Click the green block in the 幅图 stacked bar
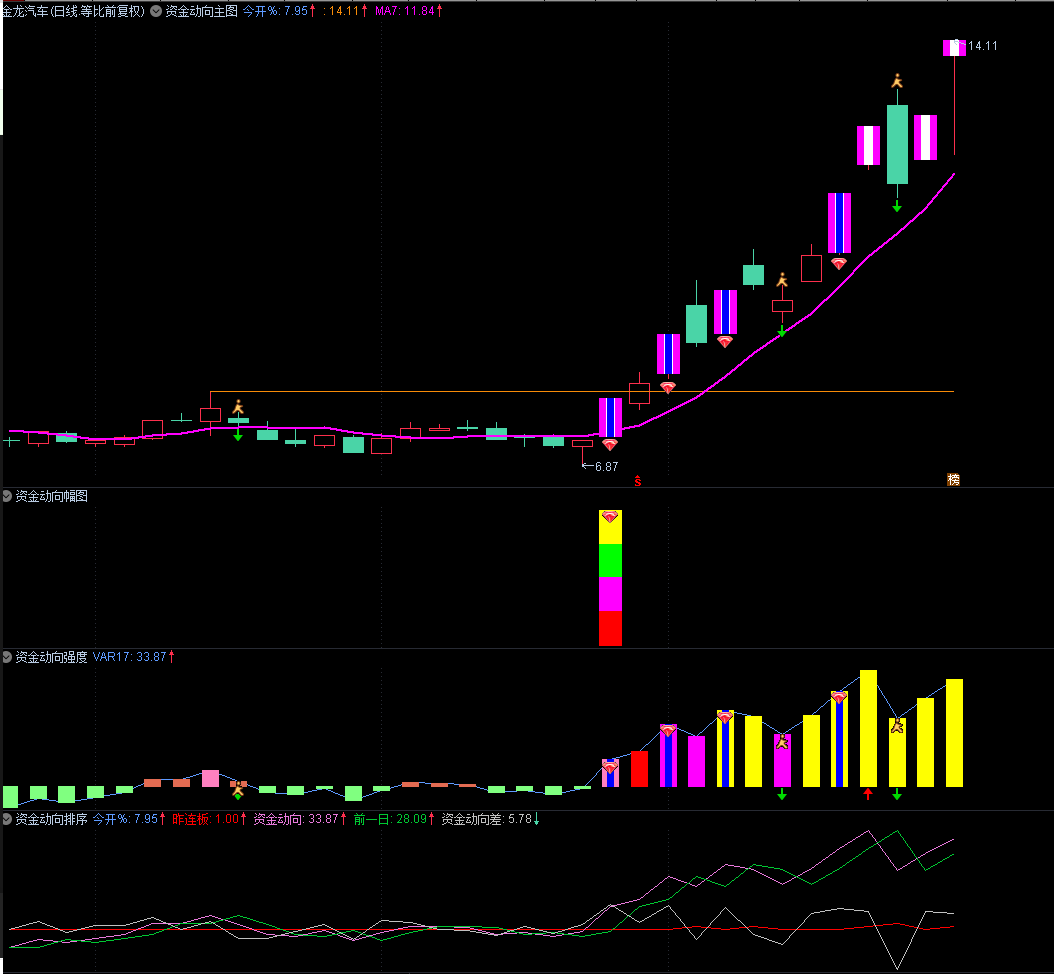This screenshot has width=1054, height=974. pos(610,560)
